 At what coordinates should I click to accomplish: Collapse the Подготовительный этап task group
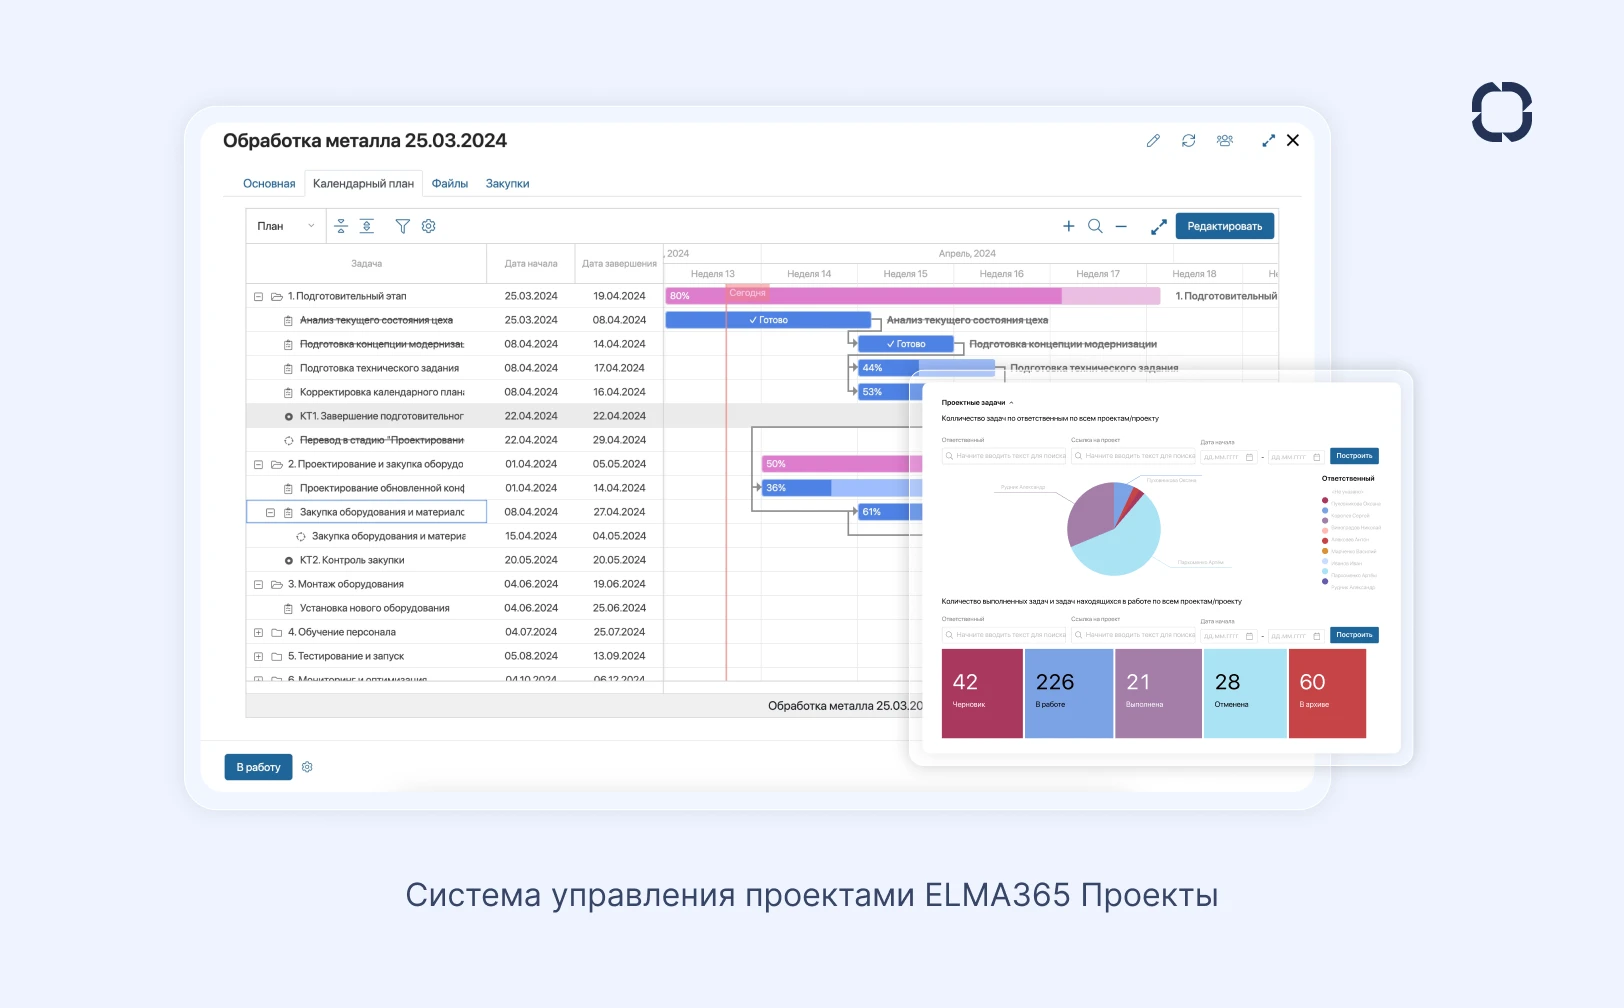(258, 296)
